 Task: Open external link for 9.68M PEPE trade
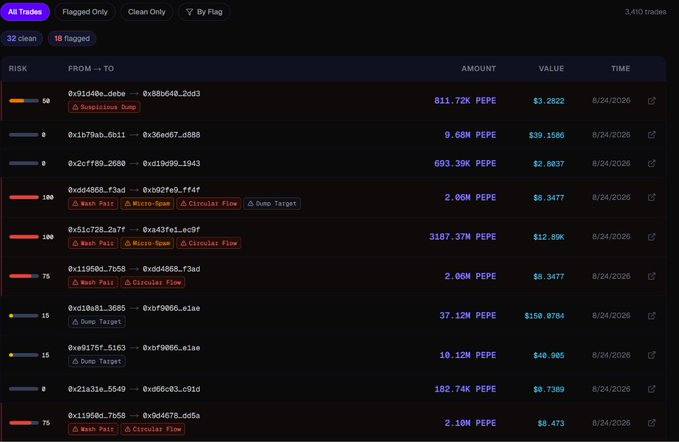tap(651, 135)
